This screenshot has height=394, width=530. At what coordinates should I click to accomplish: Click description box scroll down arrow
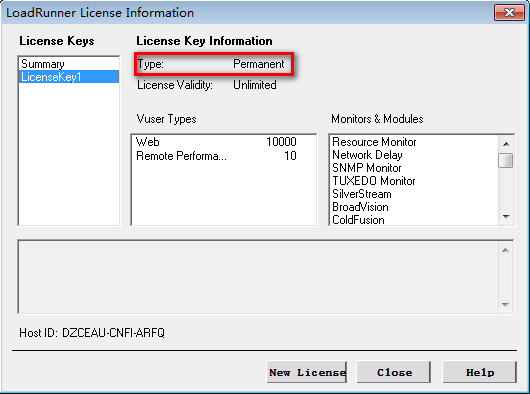point(505,304)
